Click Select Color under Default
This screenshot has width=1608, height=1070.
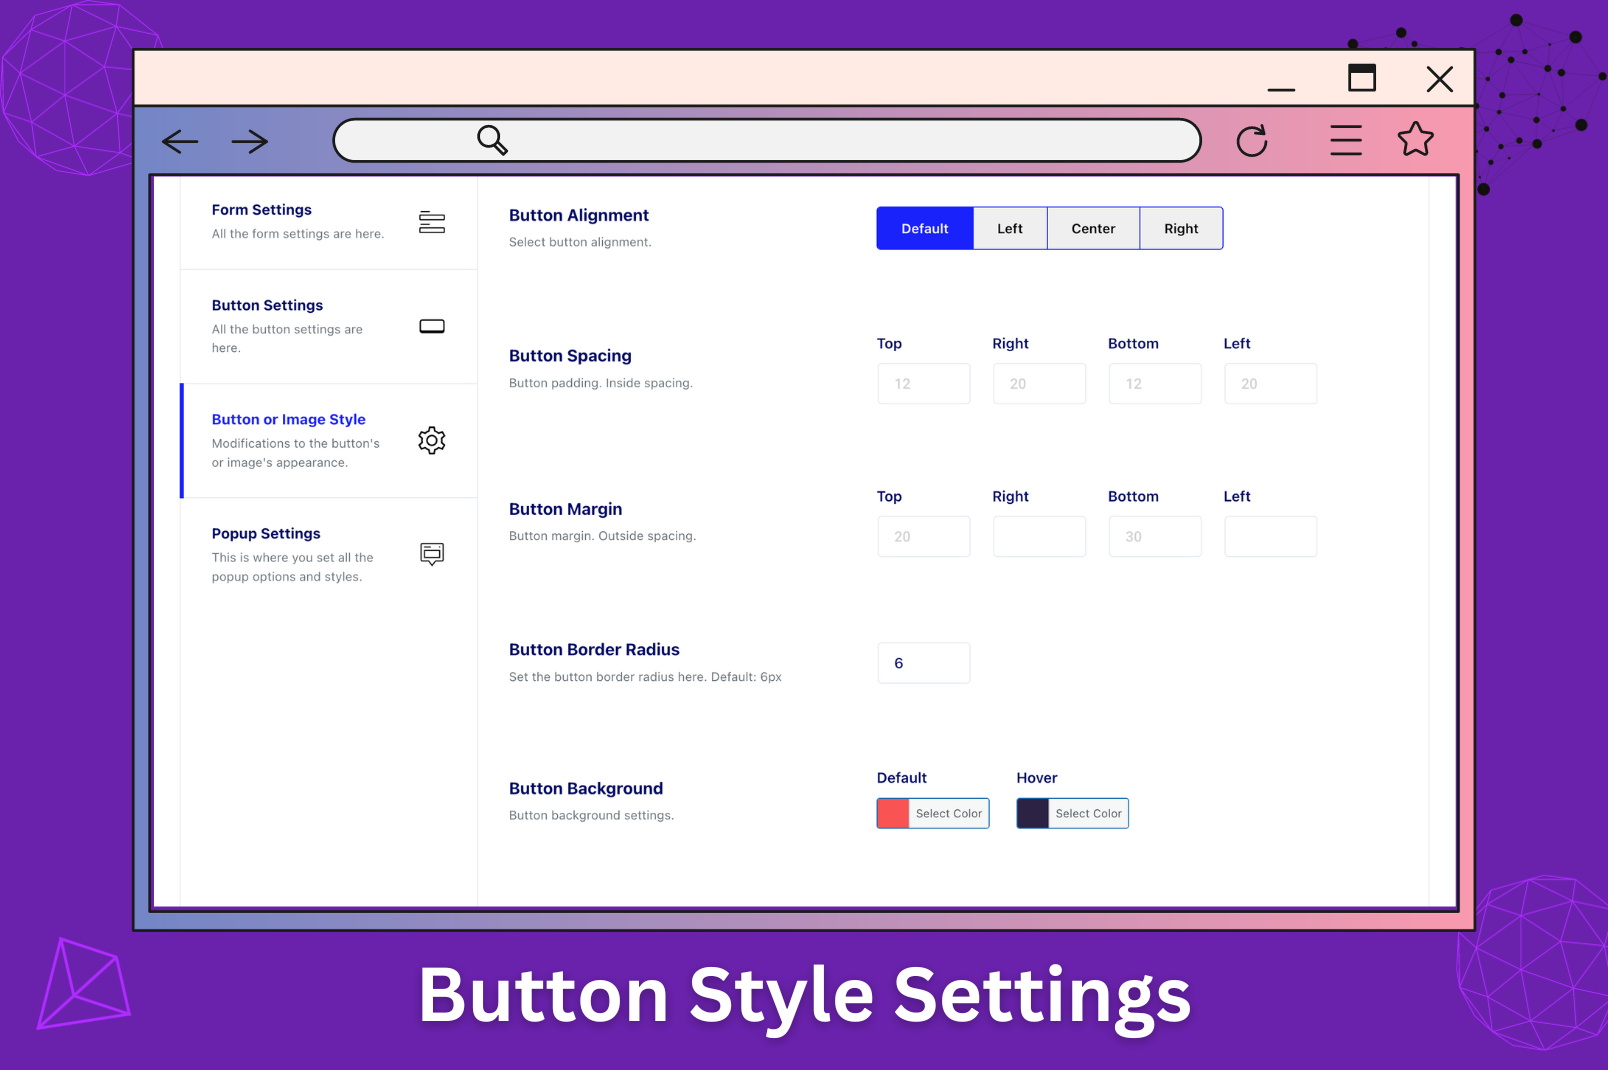(949, 814)
